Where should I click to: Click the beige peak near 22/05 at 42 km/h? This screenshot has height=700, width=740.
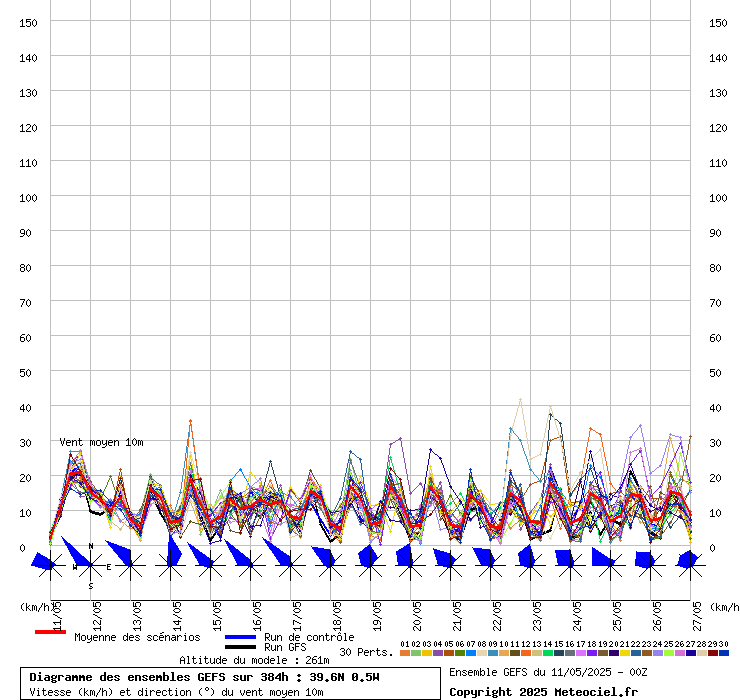pos(520,400)
